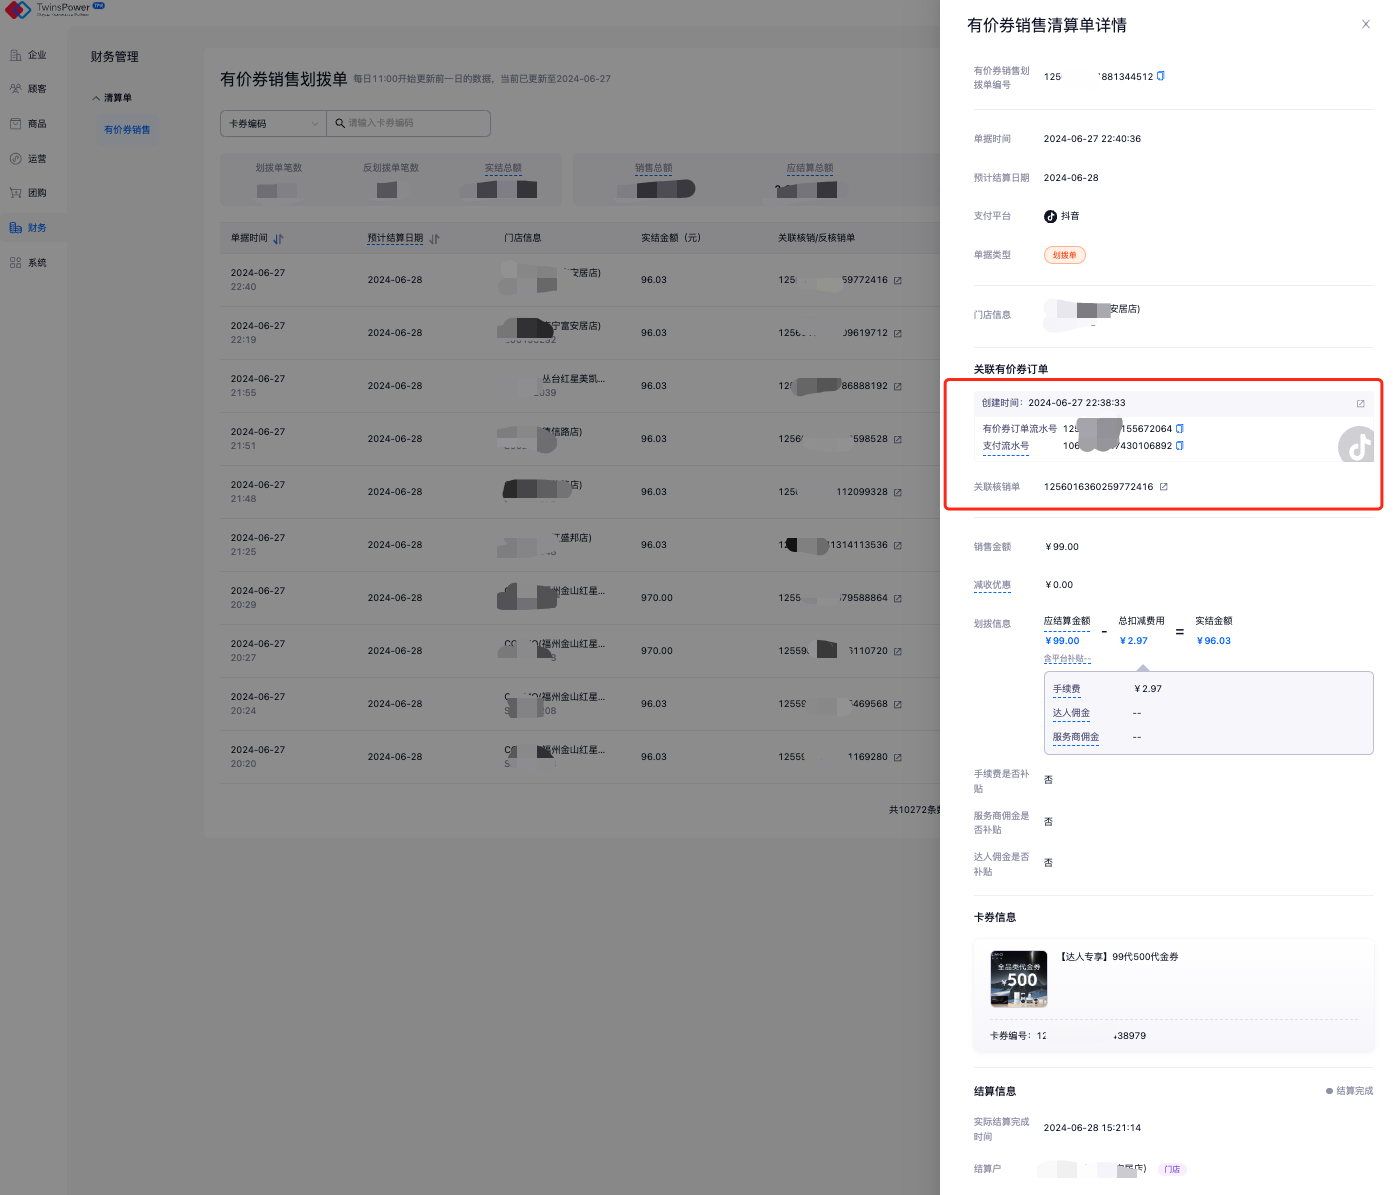Click the 减收优惠 underlined label
The width and height of the screenshot is (1394, 1195).
992,585
